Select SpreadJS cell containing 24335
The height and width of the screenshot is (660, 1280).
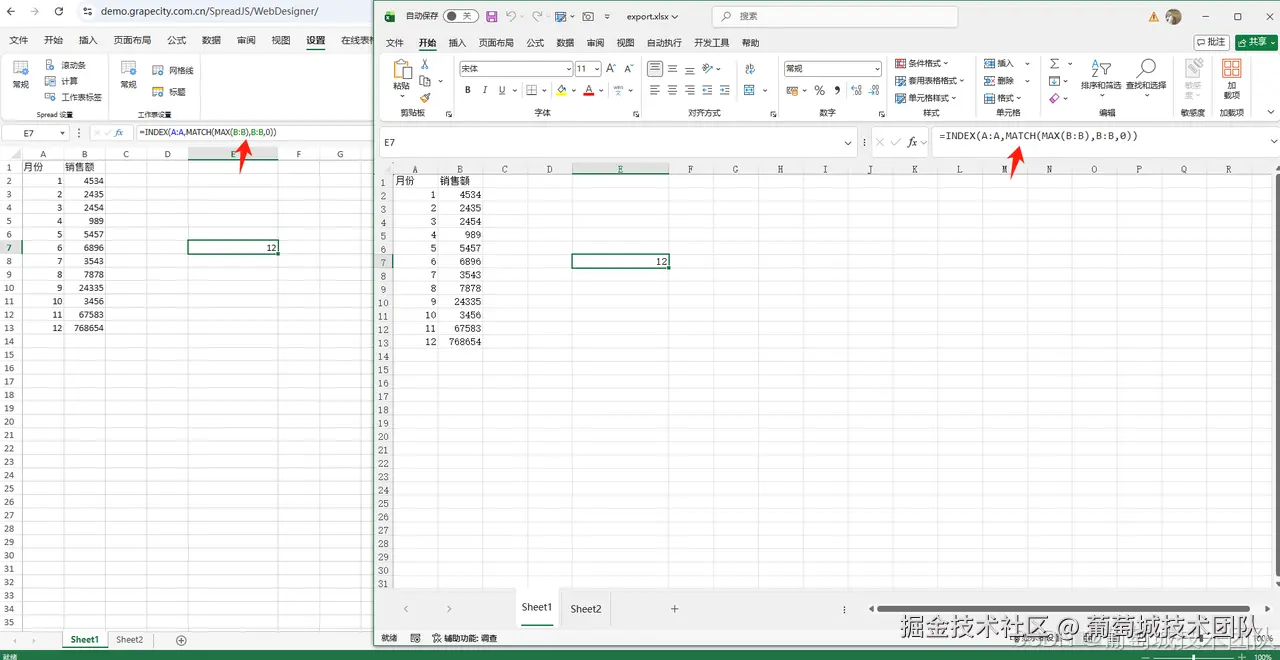84,287
